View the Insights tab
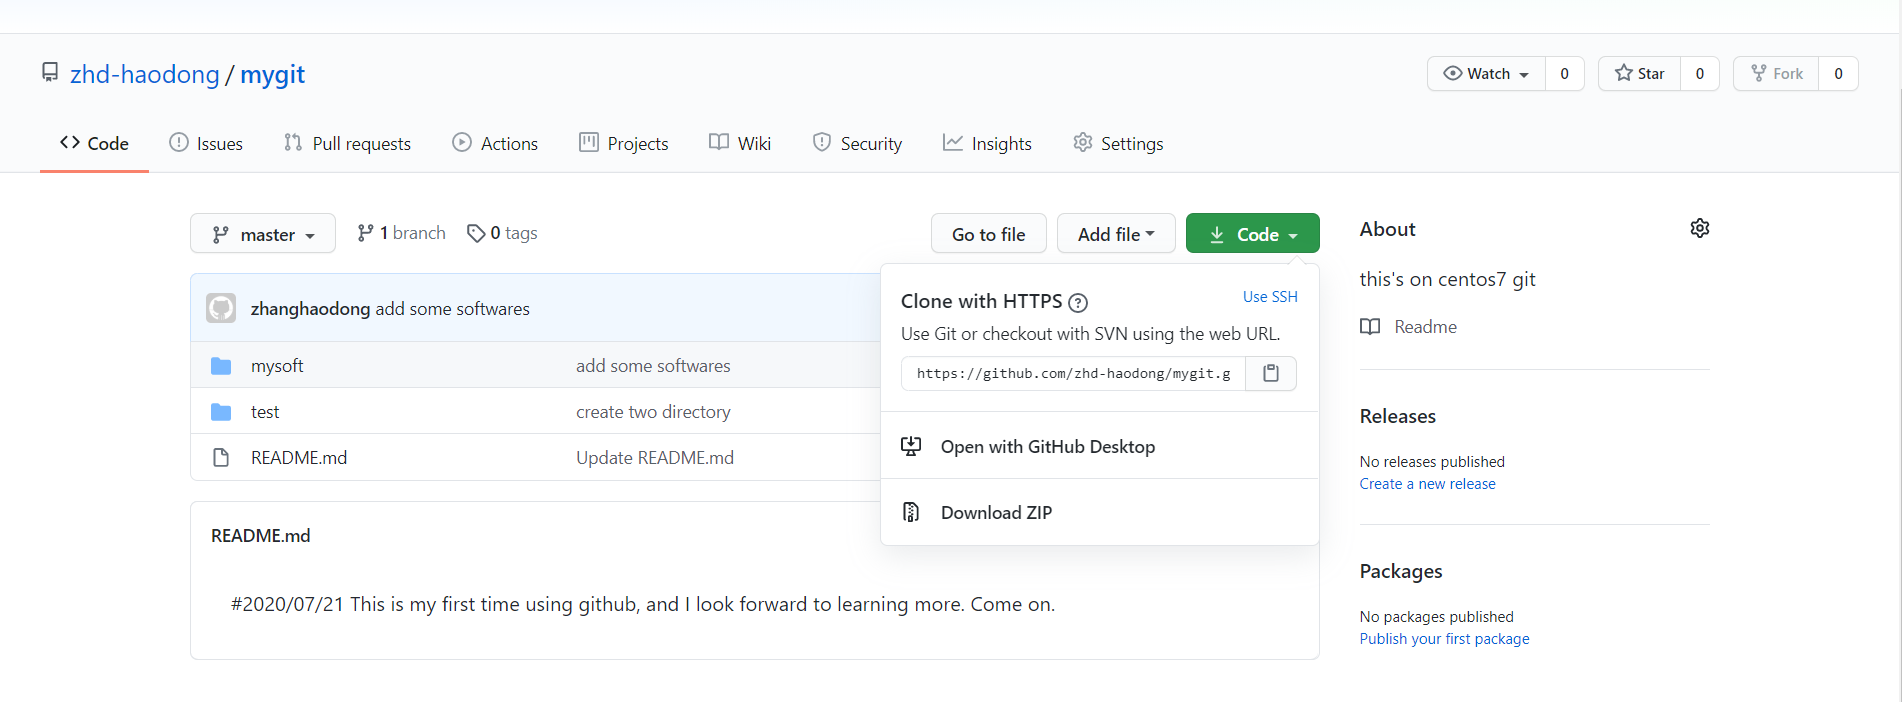 click(x=987, y=143)
